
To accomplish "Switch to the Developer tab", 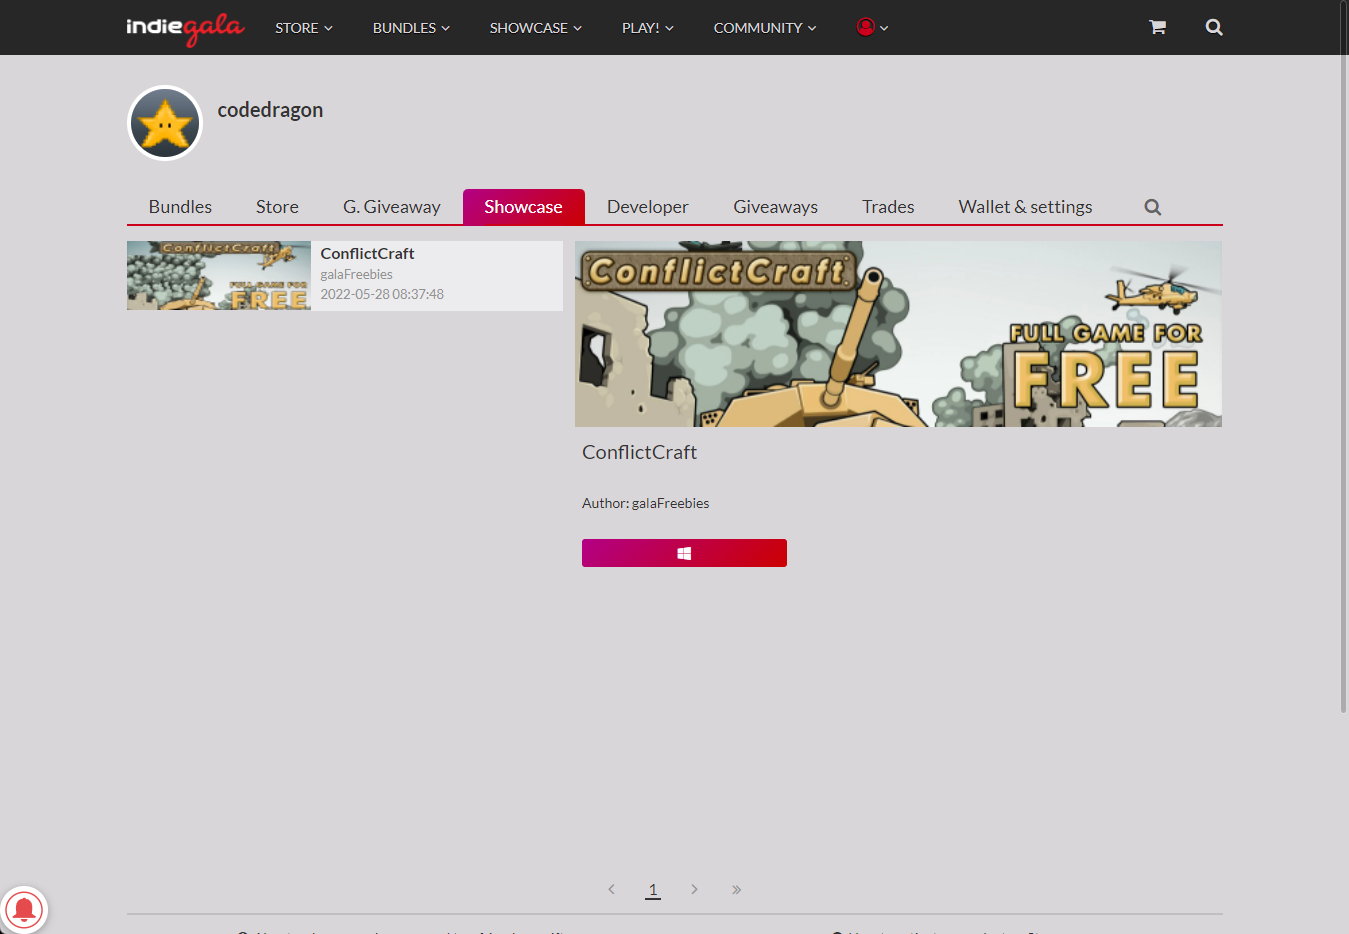I will tap(648, 207).
